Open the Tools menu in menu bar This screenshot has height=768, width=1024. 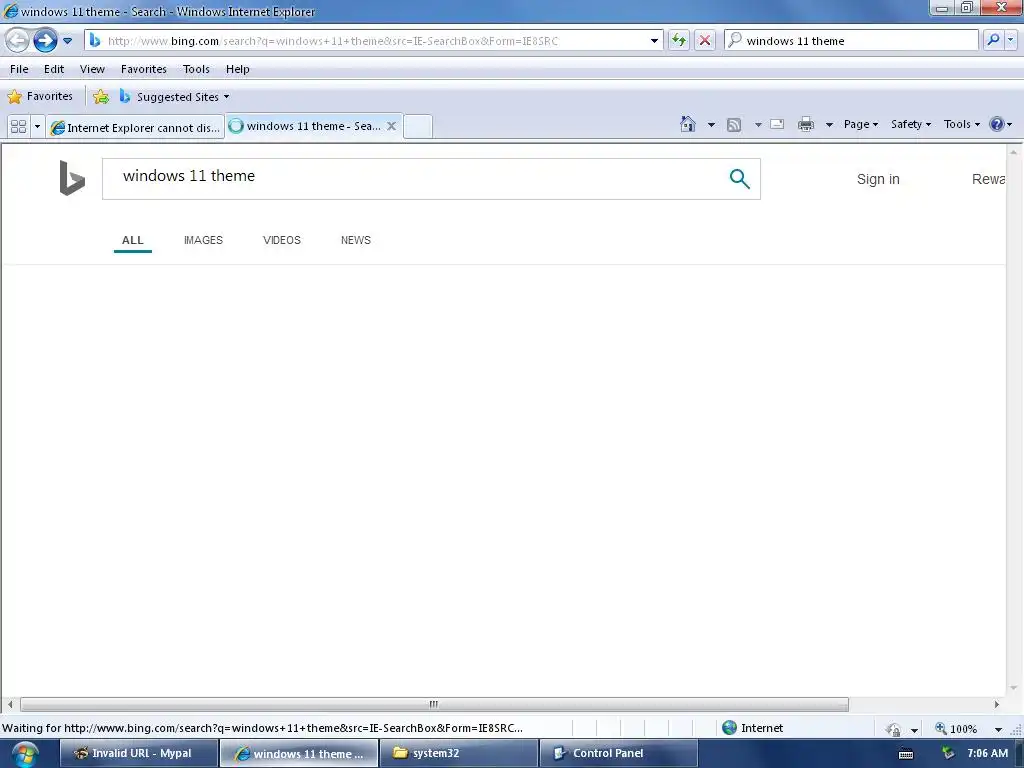(196, 69)
